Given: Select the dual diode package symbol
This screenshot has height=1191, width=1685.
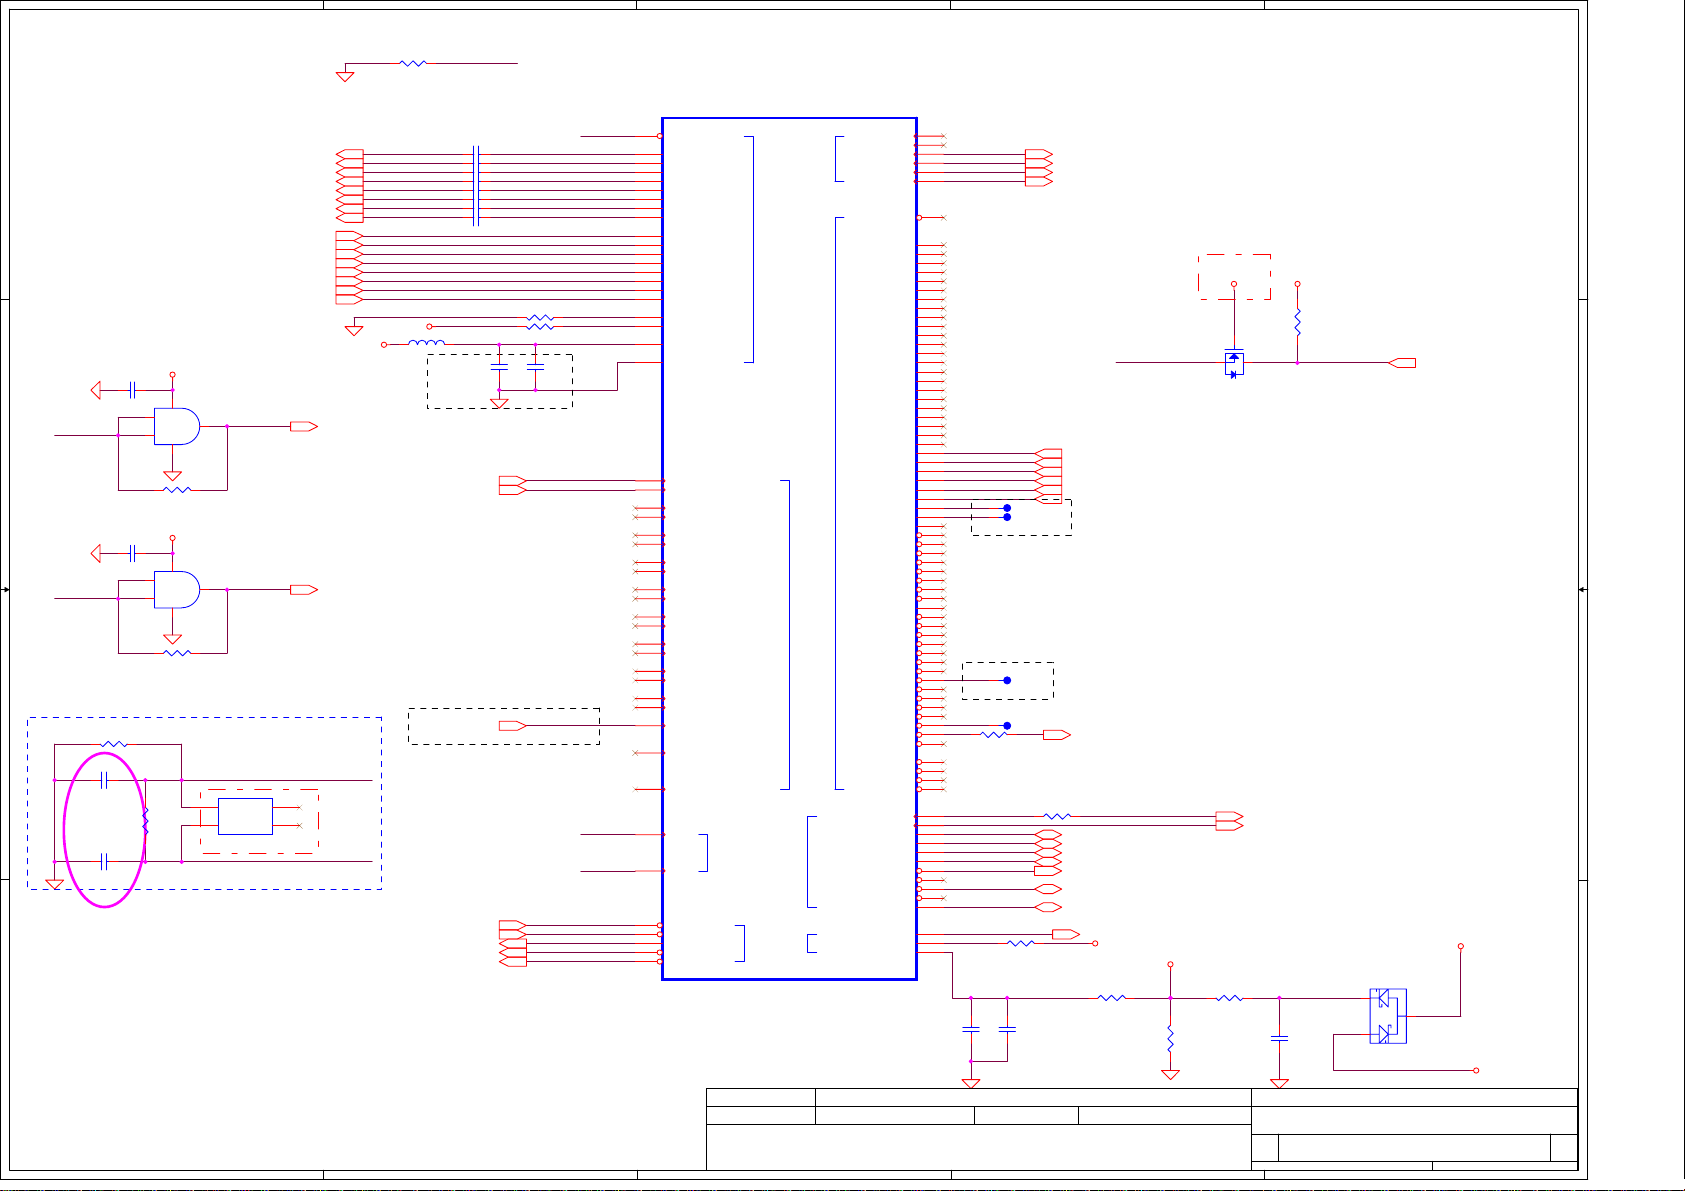Looking at the screenshot, I should [x=1387, y=1016].
